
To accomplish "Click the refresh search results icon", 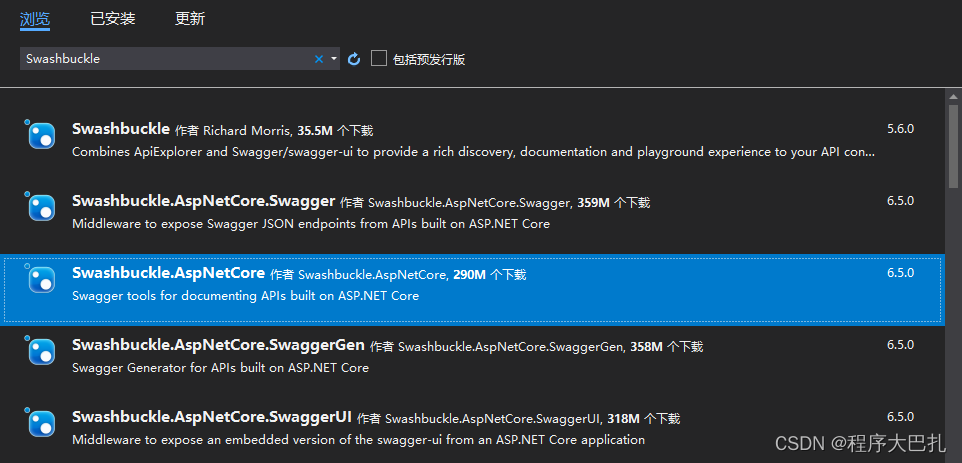I will click(x=354, y=59).
